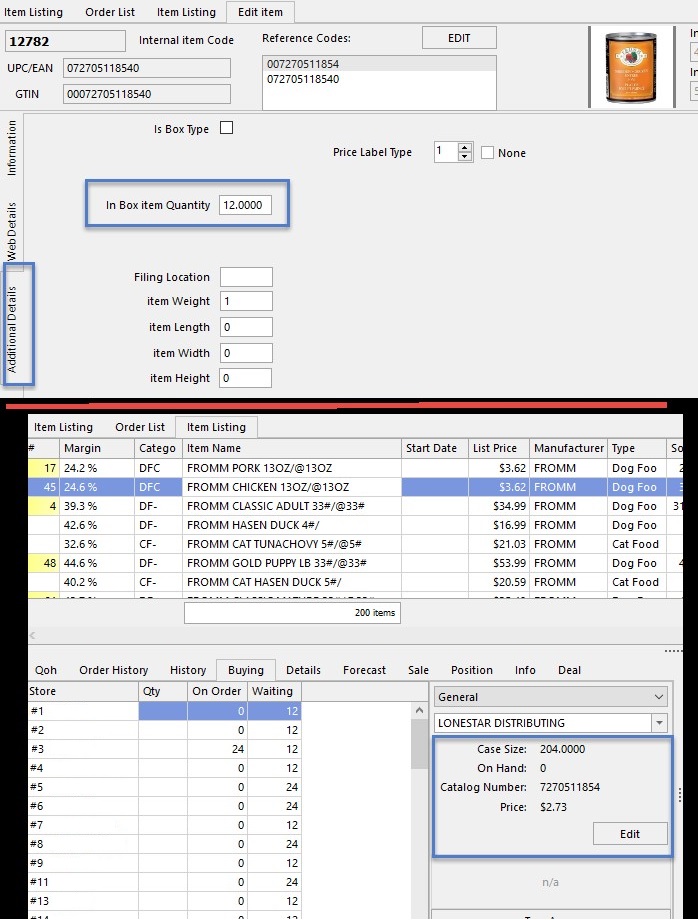
Task: Open the History tab
Action: click(188, 670)
